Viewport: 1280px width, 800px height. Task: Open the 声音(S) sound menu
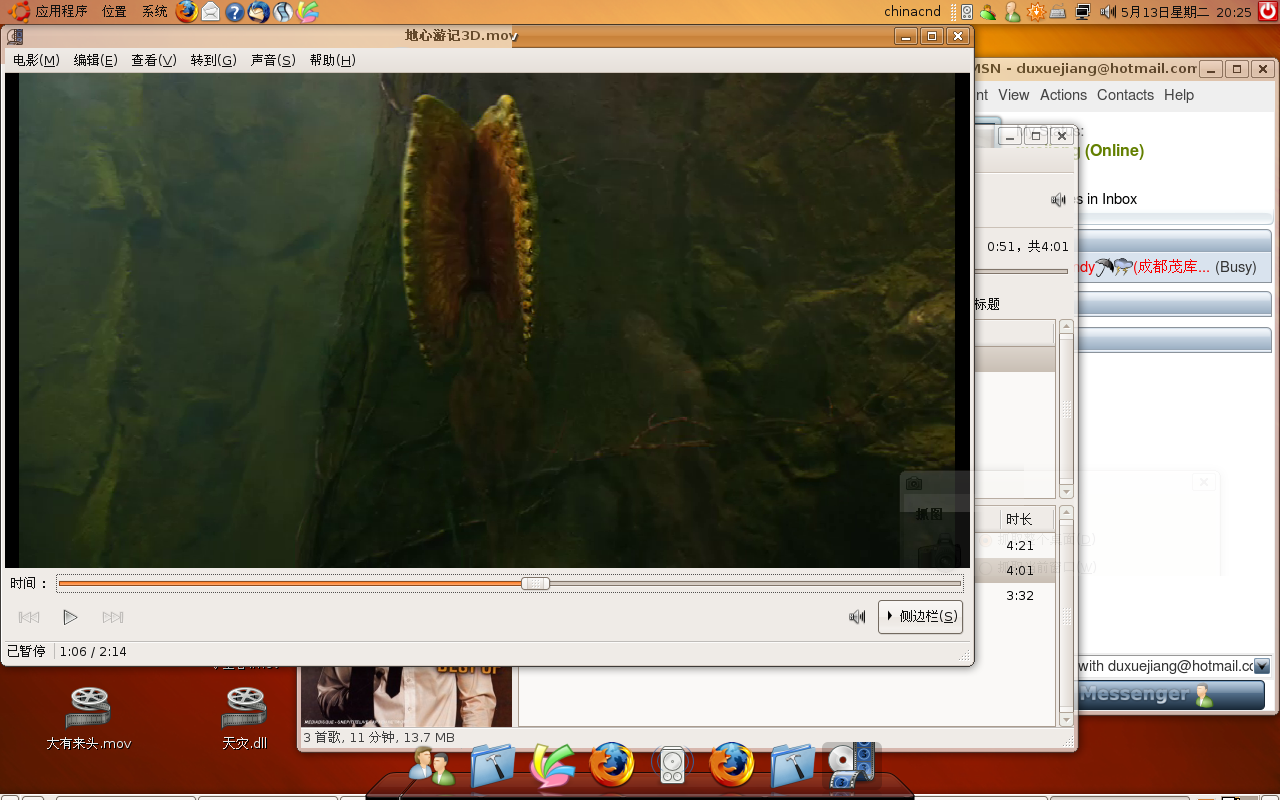click(x=273, y=60)
